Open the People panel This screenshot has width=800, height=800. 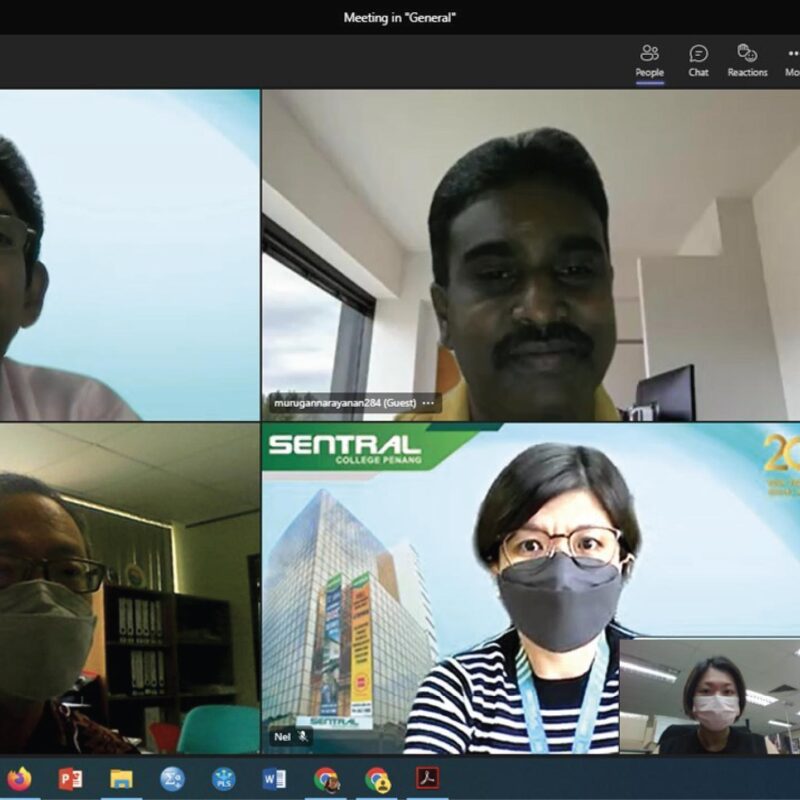click(x=649, y=61)
